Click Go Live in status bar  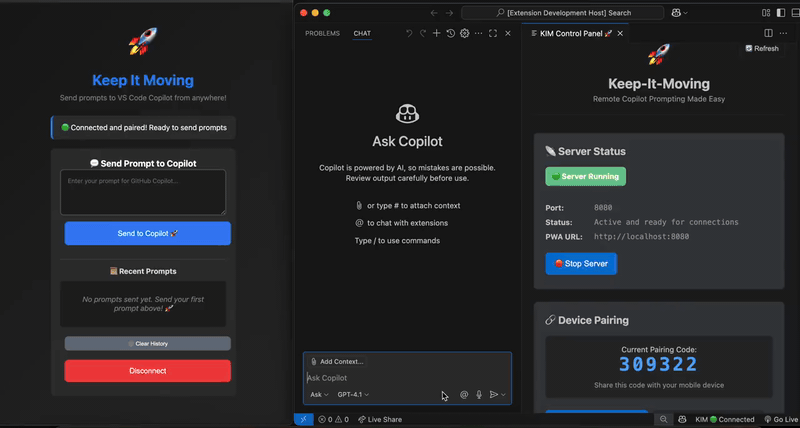click(781, 419)
